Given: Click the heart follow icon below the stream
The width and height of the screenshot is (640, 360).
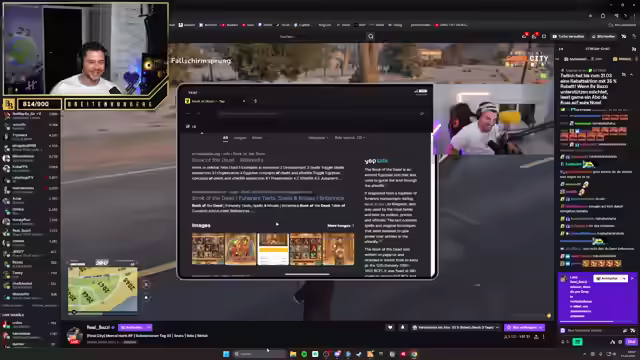Looking at the screenshot, I should (x=390, y=327).
